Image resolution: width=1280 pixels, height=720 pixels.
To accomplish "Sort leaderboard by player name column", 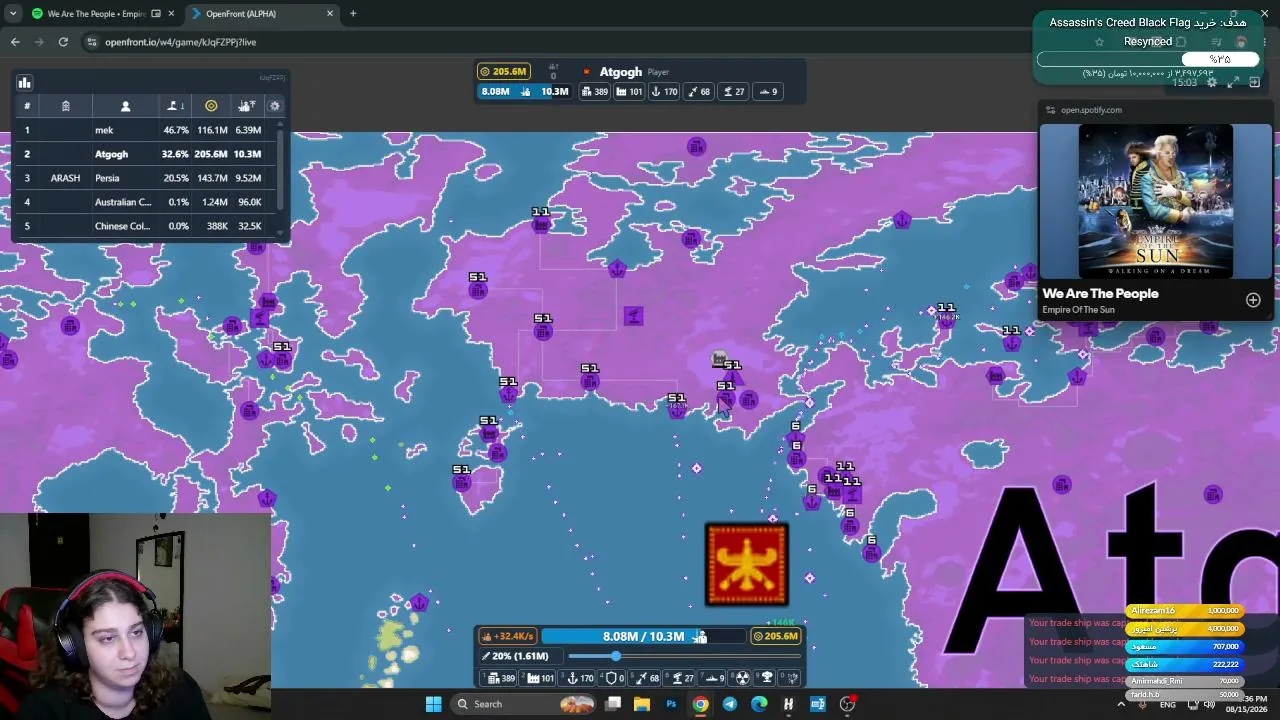I will click(125, 106).
